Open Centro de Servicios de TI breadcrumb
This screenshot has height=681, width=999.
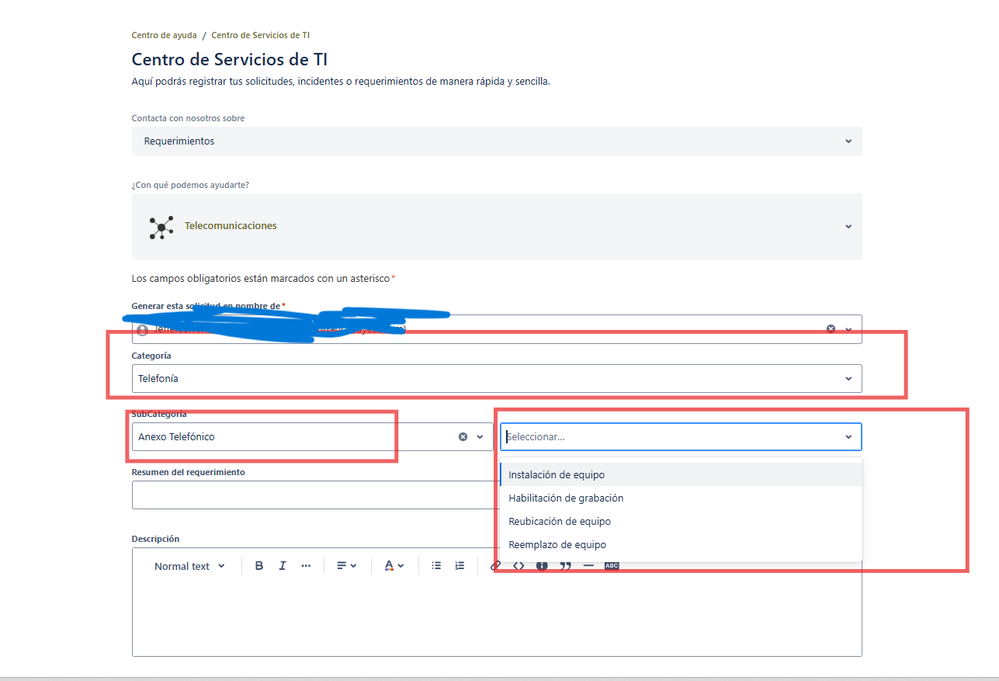[260, 35]
